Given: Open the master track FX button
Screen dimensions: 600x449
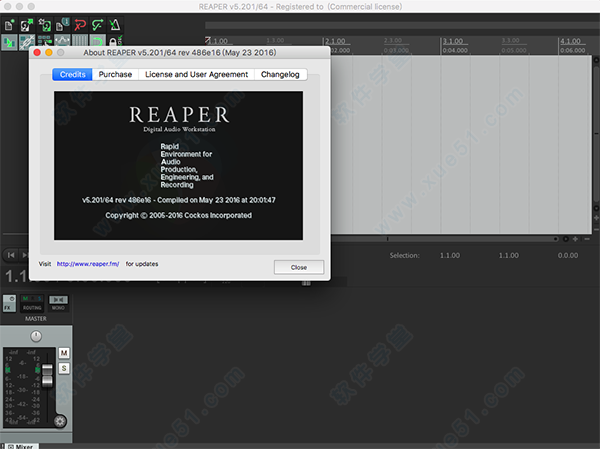Looking at the screenshot, I should tap(9, 304).
